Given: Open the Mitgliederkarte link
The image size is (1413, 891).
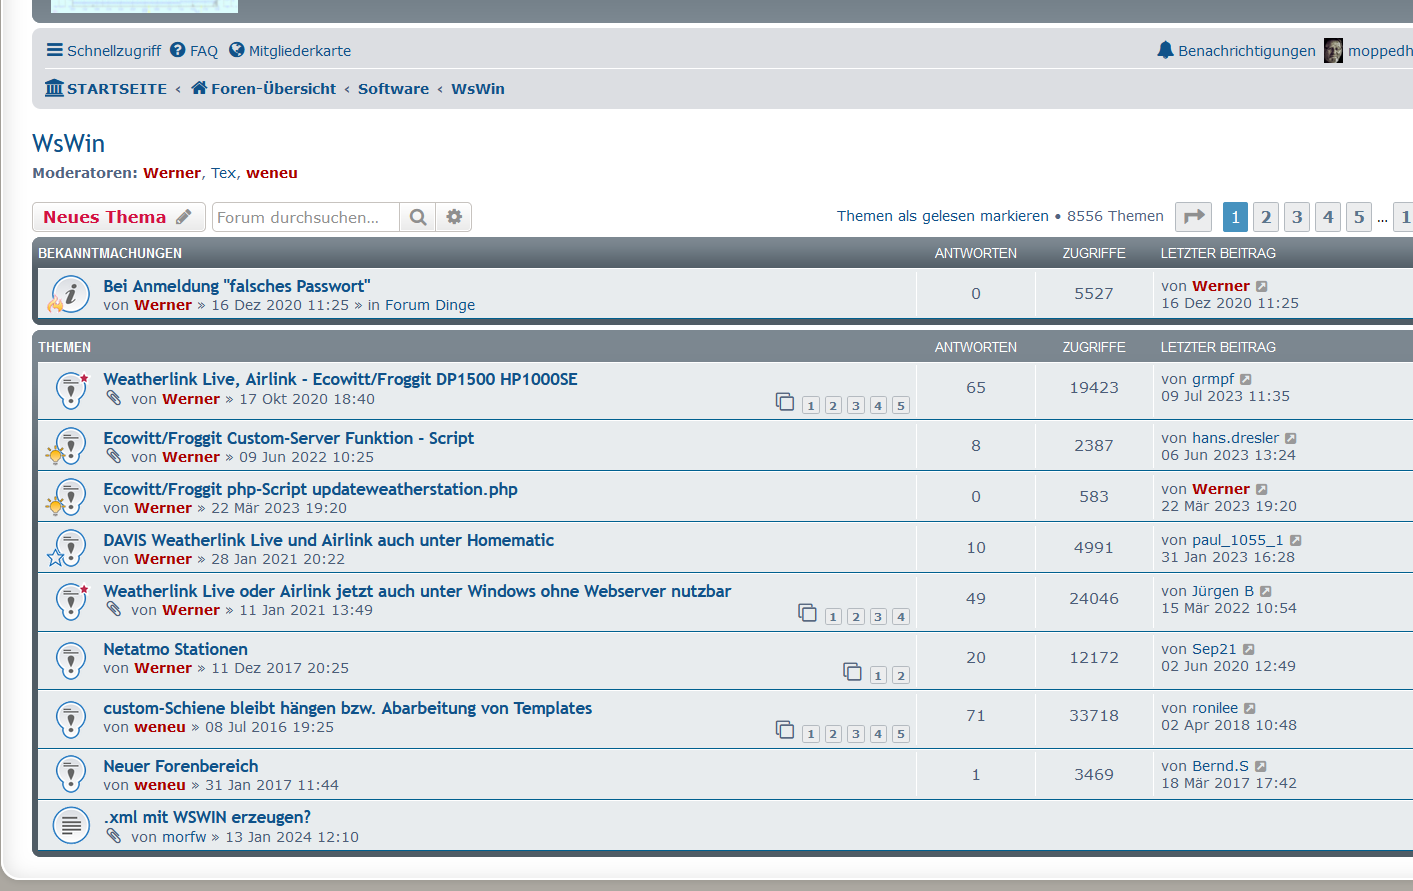Looking at the screenshot, I should click(x=290, y=51).
